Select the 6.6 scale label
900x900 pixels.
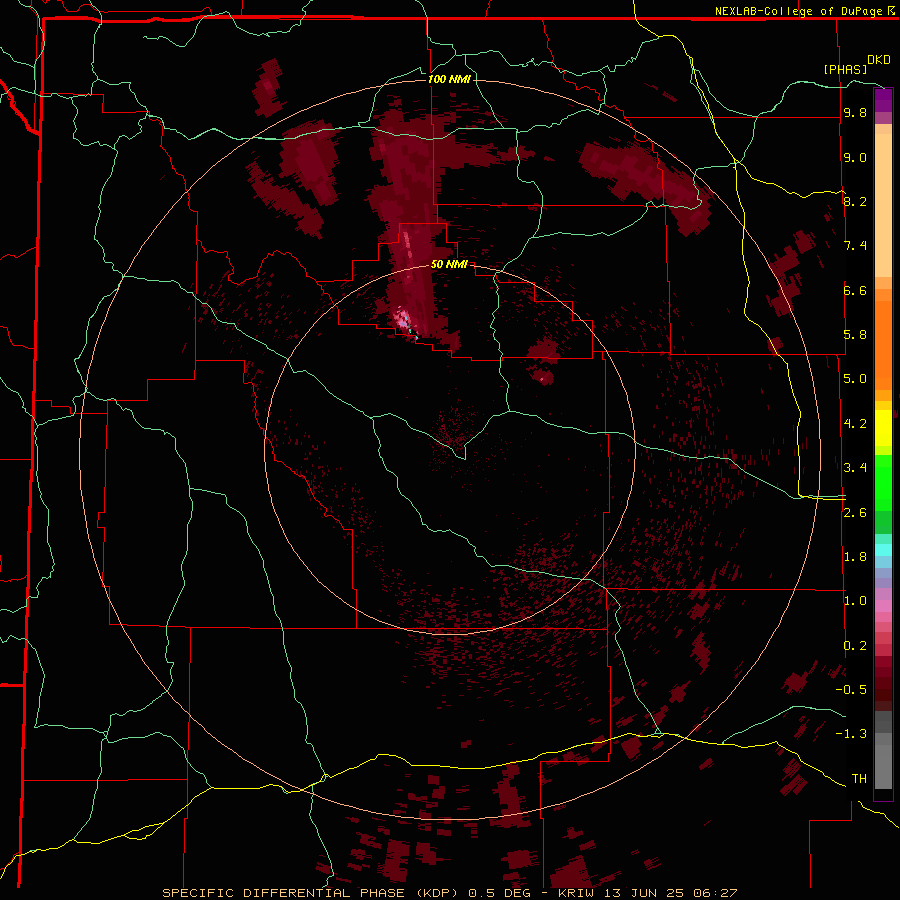[x=855, y=290]
